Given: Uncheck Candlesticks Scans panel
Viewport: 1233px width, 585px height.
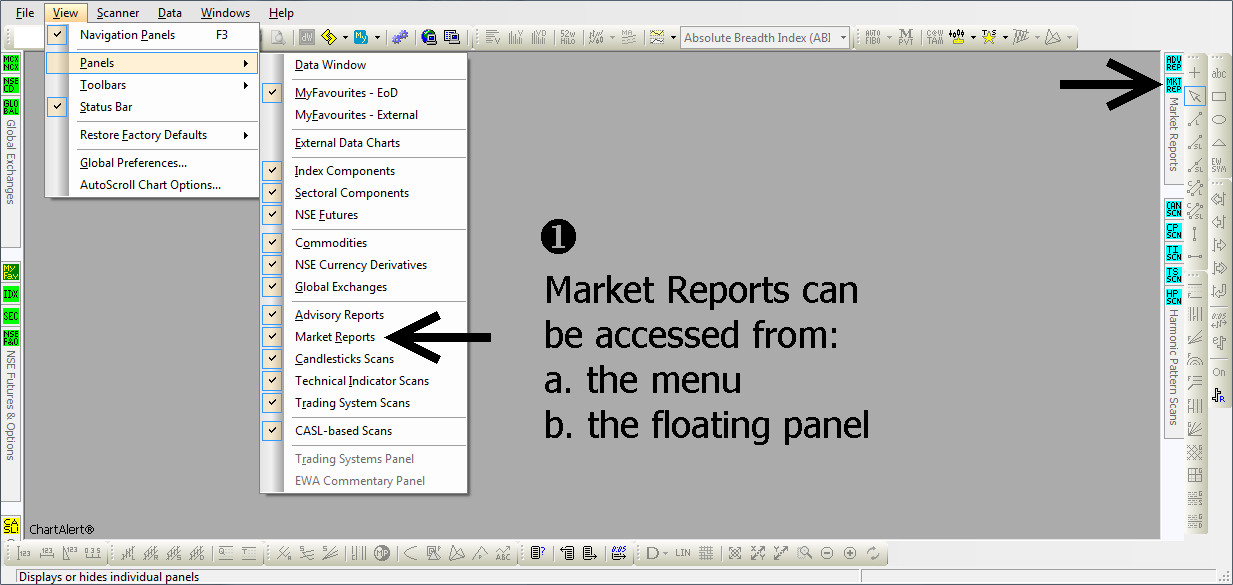Looking at the screenshot, I should point(272,359).
